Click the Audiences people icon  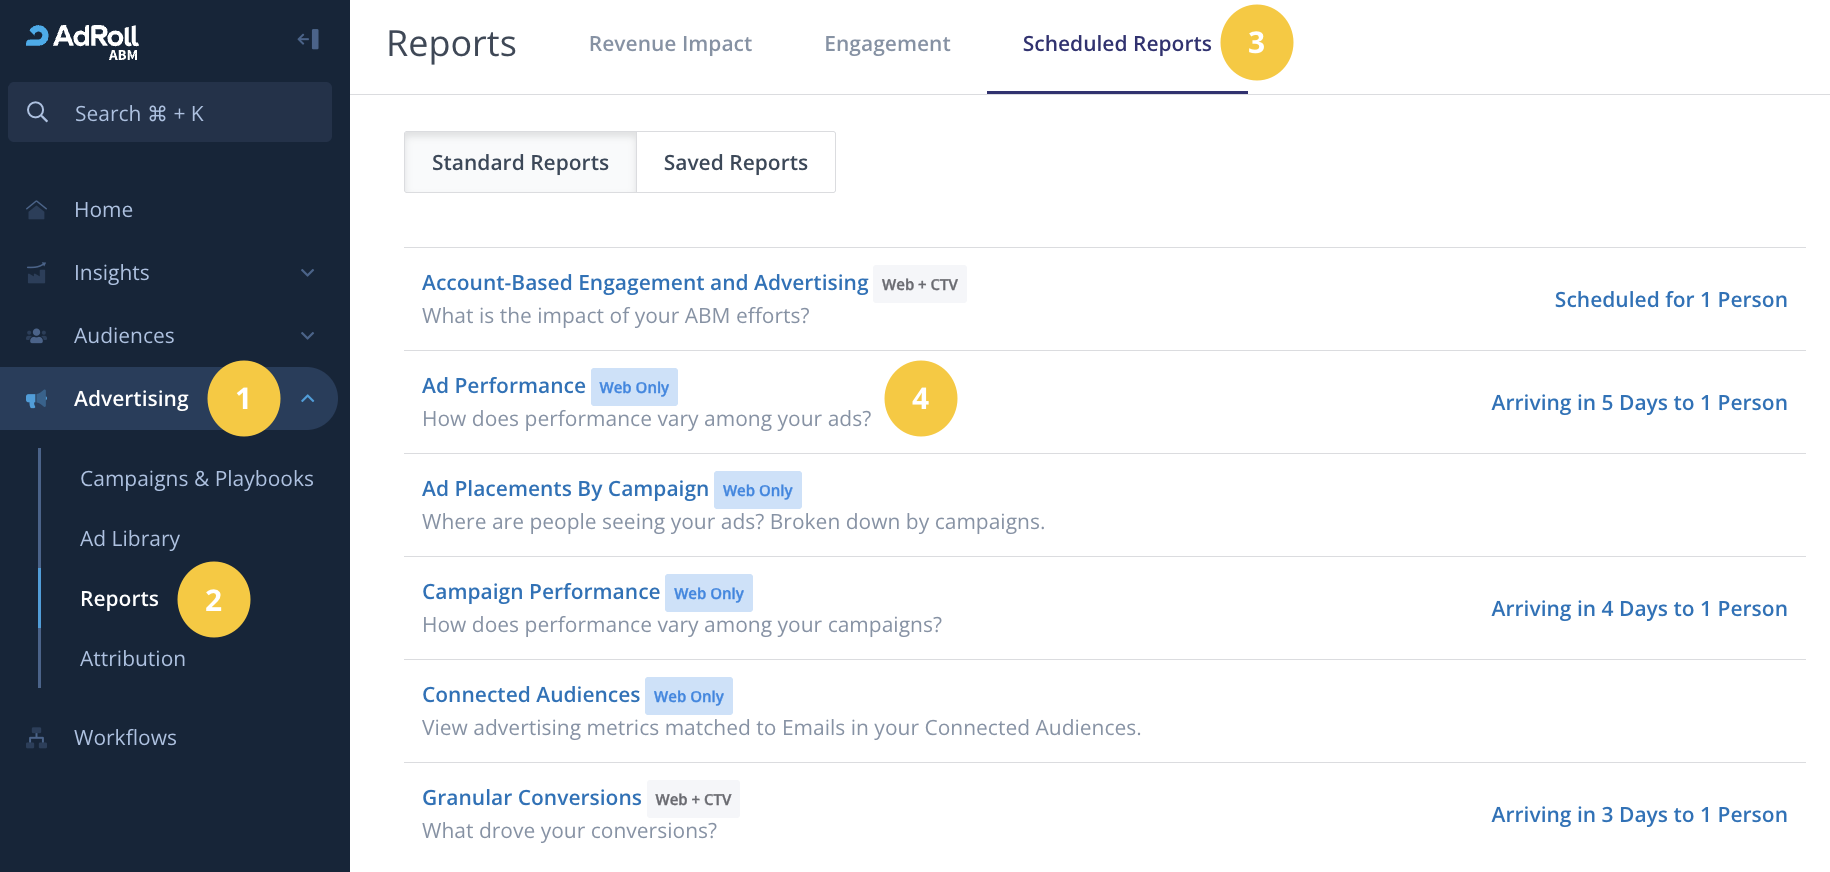(x=37, y=336)
